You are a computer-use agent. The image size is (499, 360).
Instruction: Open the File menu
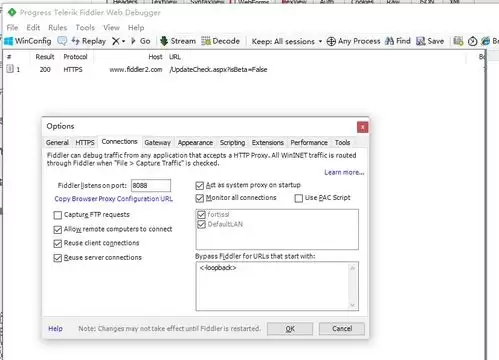pos(12,27)
